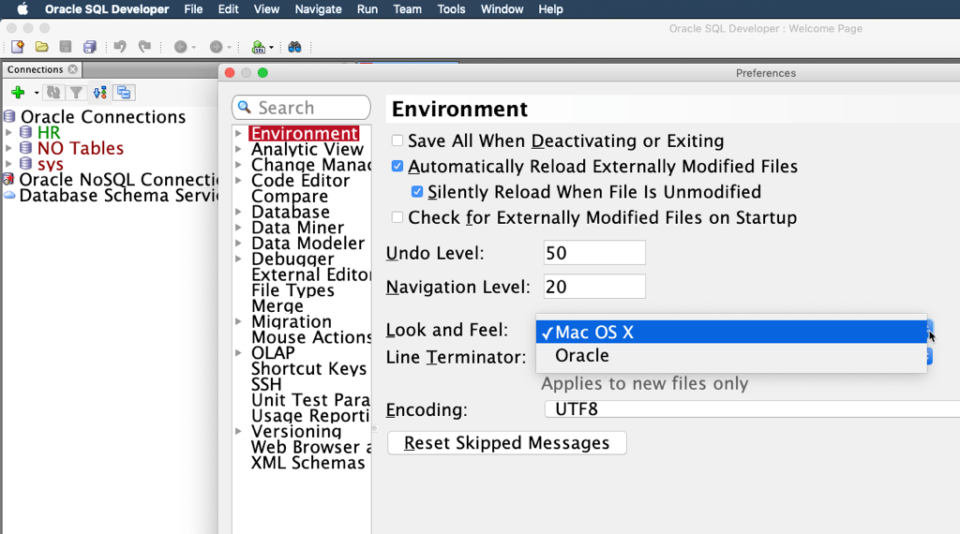Click the Refresh icon in Connections panel

[x=53, y=92]
